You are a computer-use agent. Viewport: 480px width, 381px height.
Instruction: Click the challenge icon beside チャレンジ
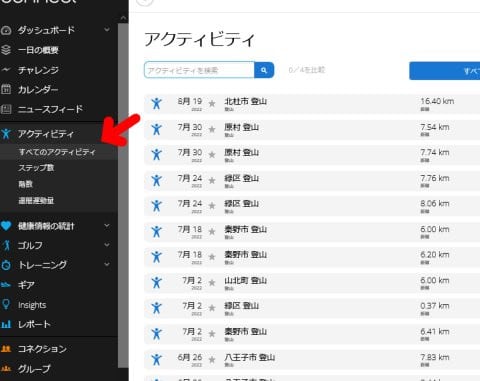click(6, 70)
